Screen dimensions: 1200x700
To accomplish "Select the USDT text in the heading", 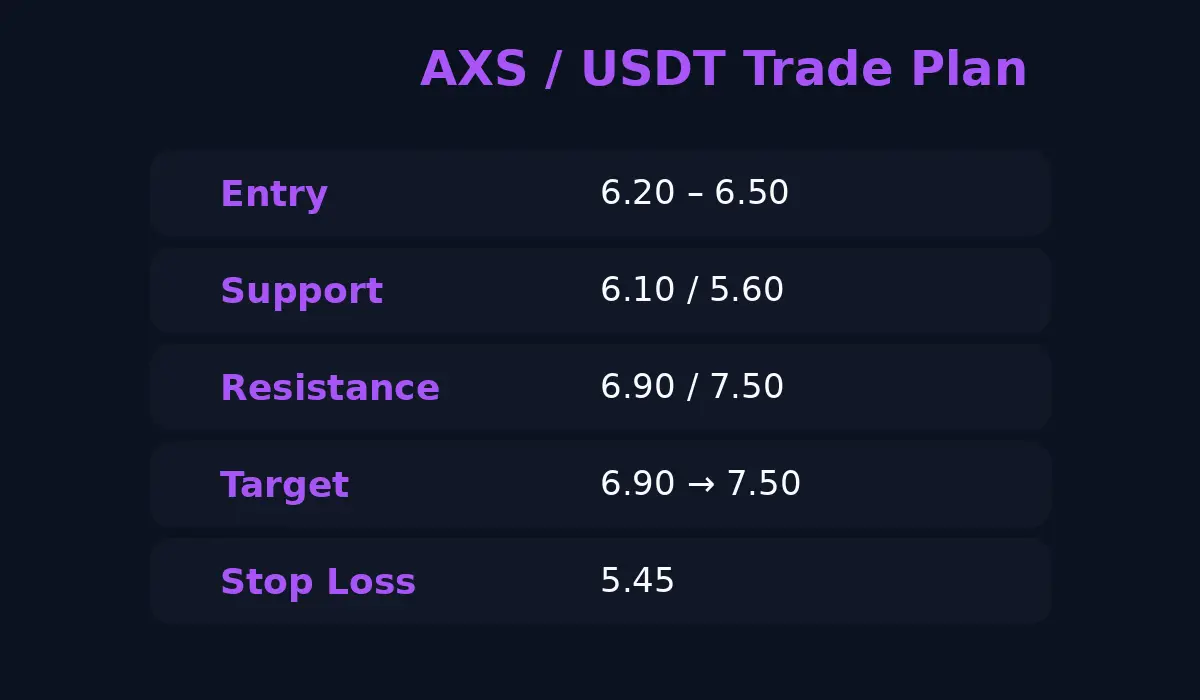I will tap(654, 70).
